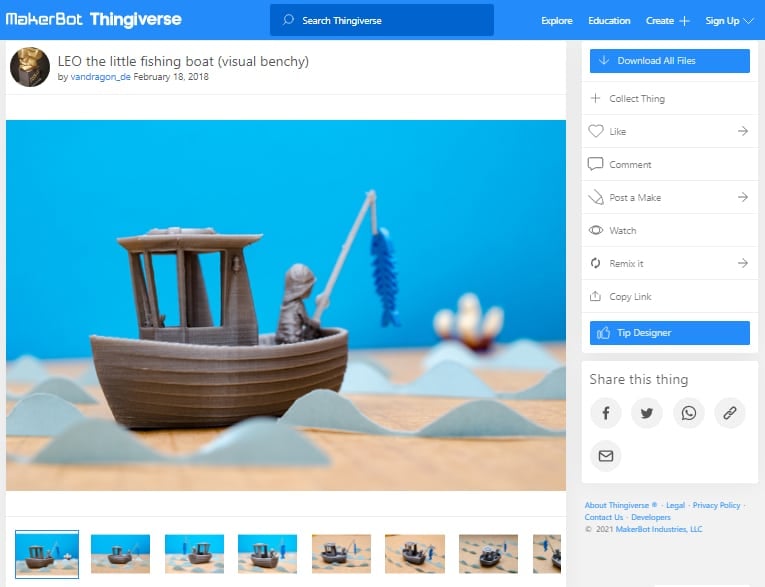Image resolution: width=765 pixels, height=587 pixels.
Task: Click the thumbs-up icon on Tip Designer
Action: [x=604, y=333]
